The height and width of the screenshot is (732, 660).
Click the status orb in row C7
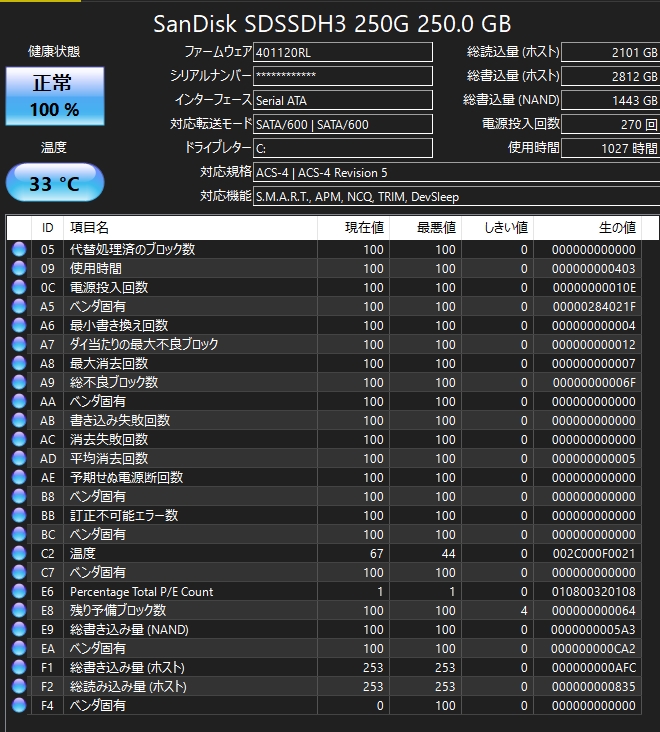(x=19, y=572)
